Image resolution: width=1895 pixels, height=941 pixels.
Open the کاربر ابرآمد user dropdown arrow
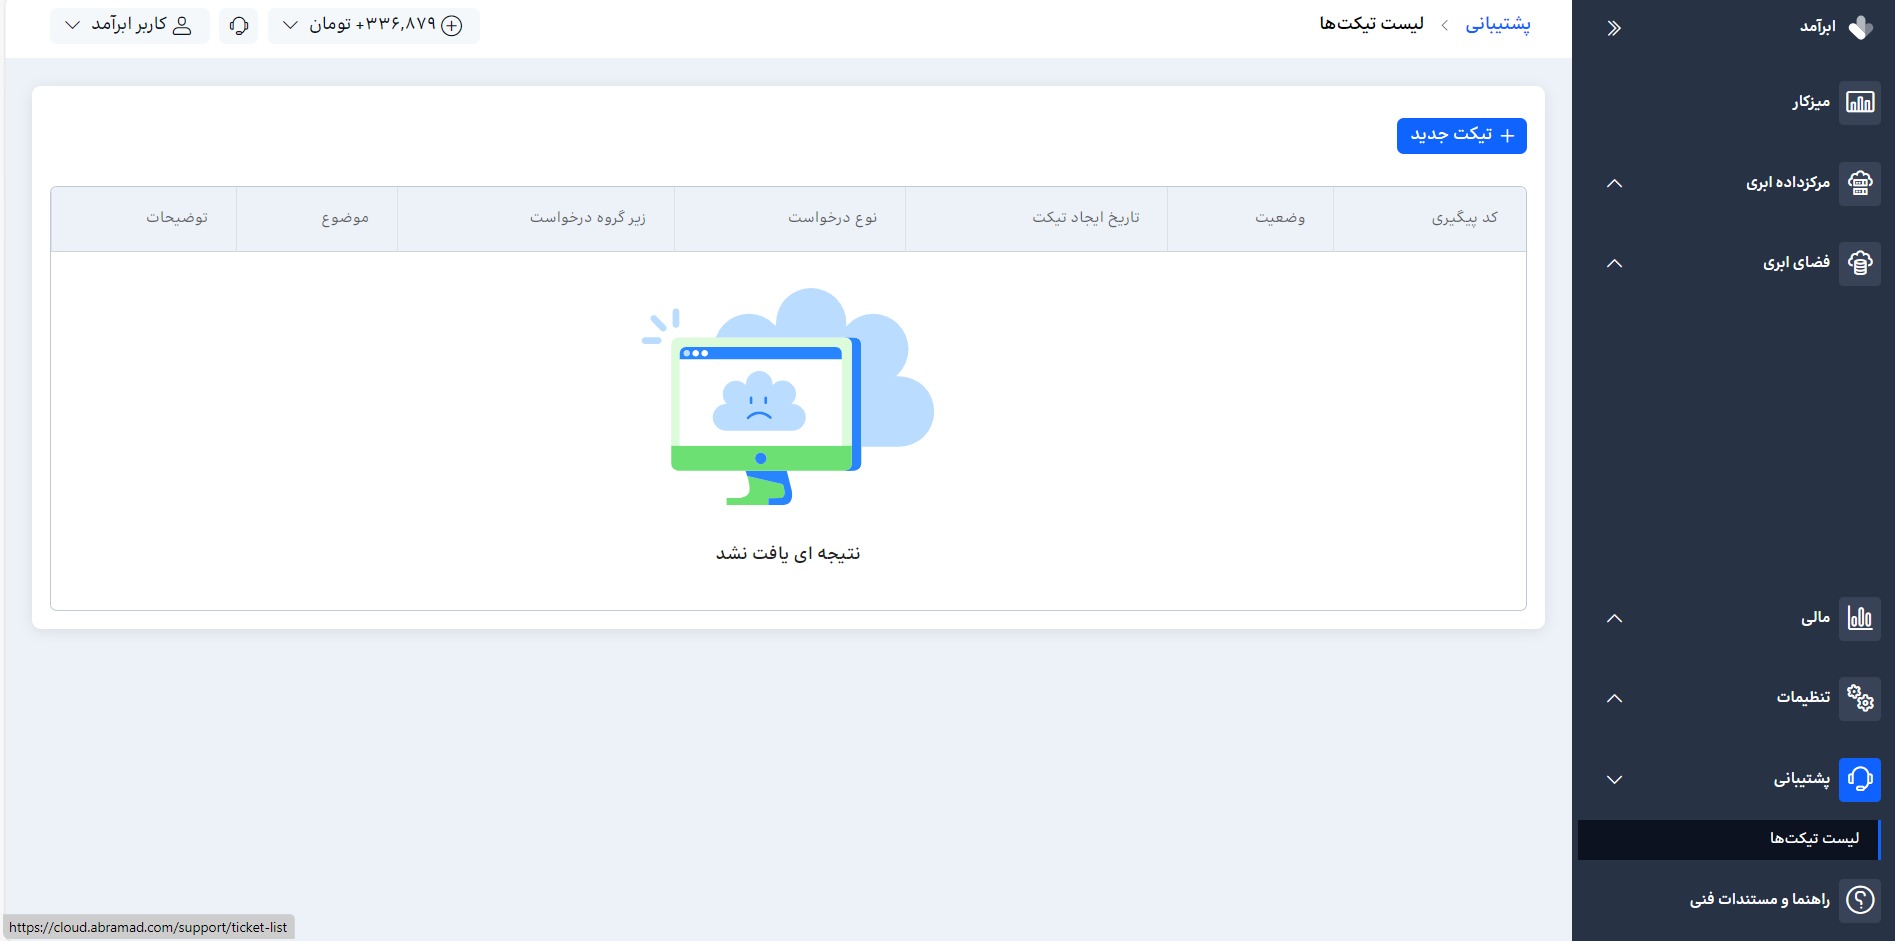(72, 25)
